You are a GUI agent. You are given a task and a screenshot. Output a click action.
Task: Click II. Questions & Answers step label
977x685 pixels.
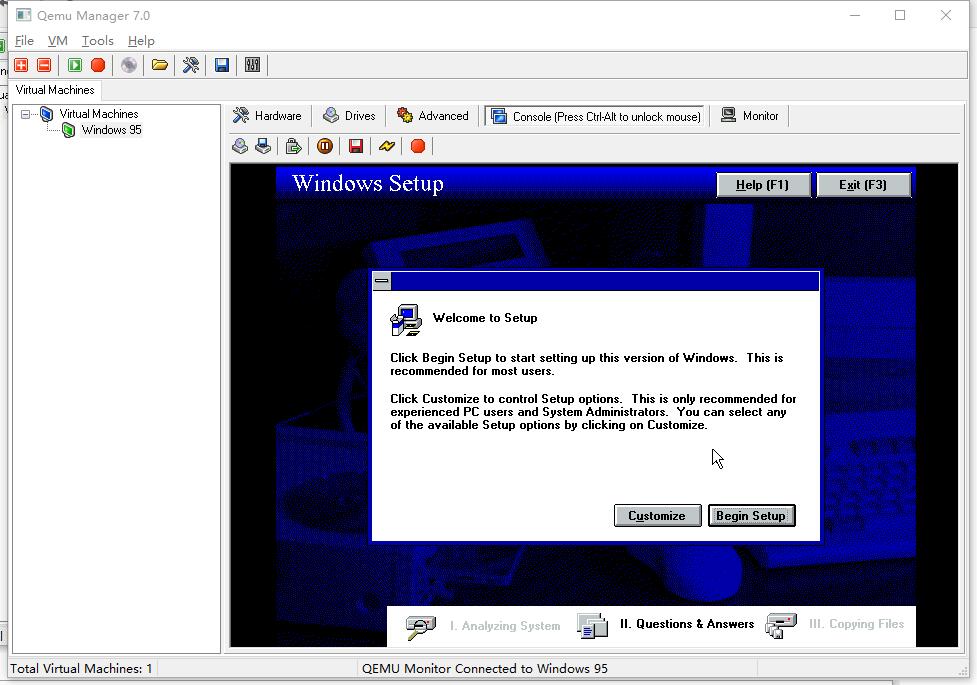point(687,624)
